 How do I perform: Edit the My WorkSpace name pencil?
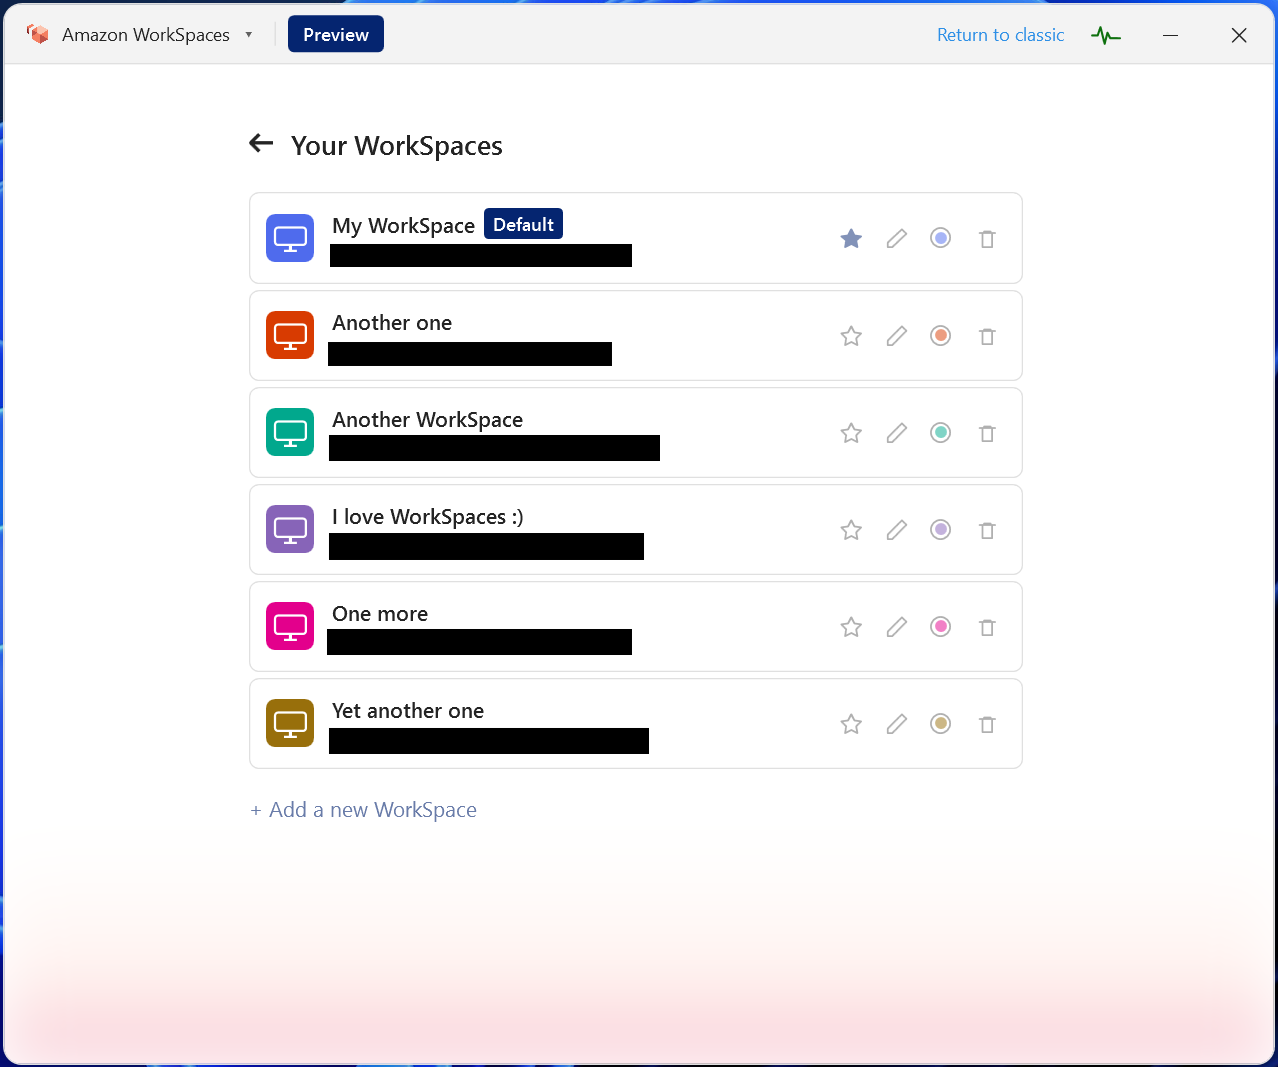point(897,238)
